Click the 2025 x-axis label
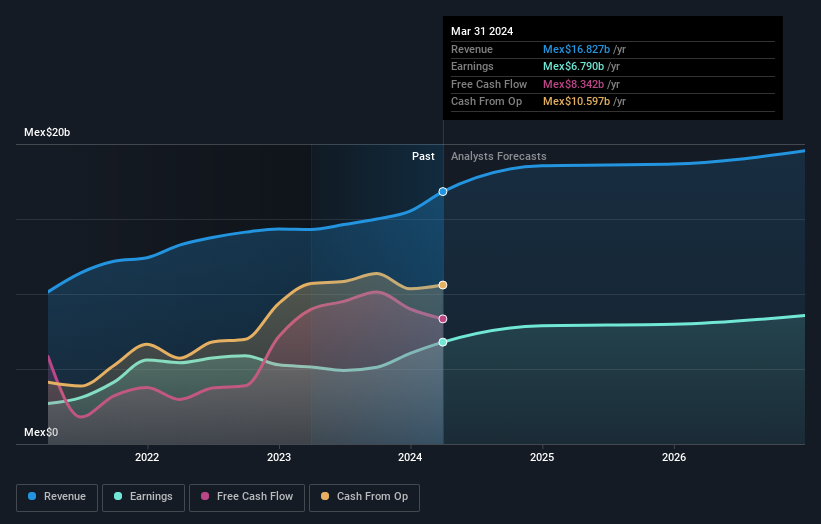Screen dimensions: 821x524 click(542, 457)
